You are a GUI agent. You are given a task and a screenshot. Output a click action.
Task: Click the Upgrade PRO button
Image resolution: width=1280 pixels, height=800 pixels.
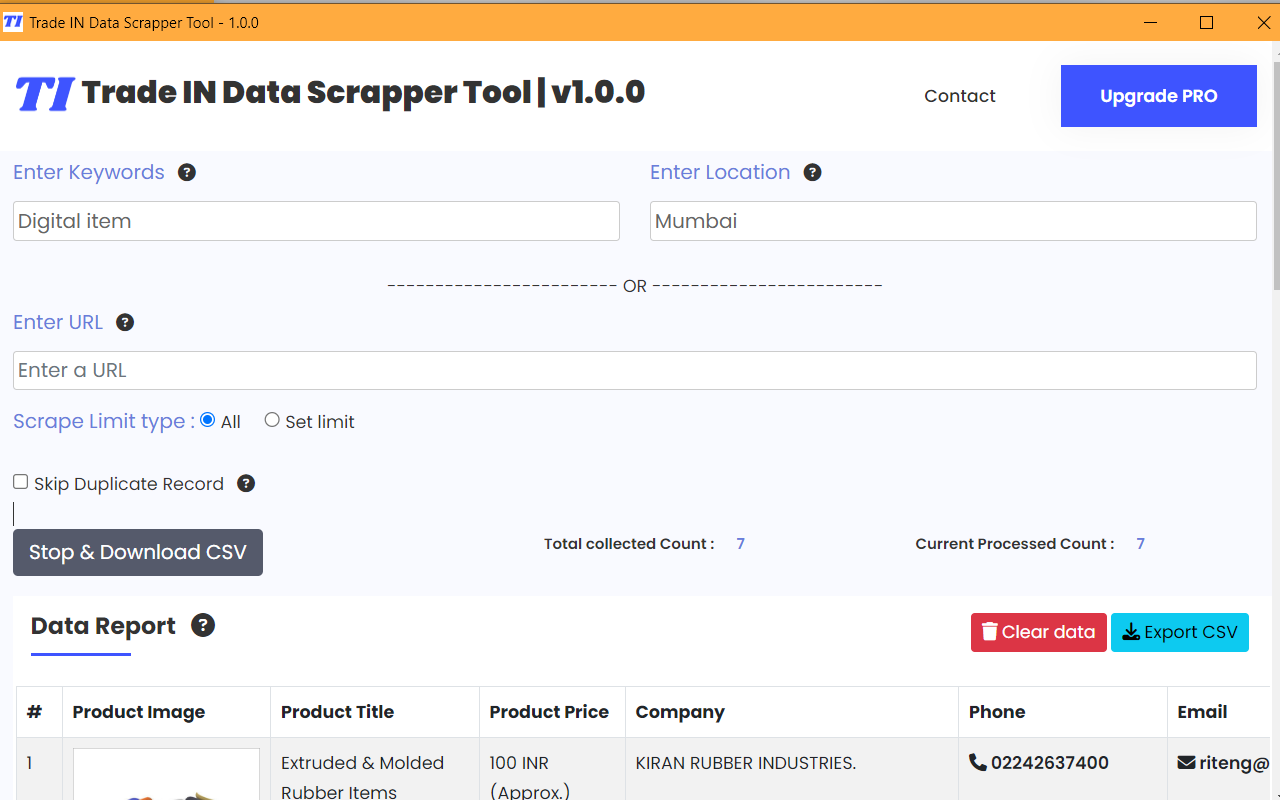(1159, 96)
